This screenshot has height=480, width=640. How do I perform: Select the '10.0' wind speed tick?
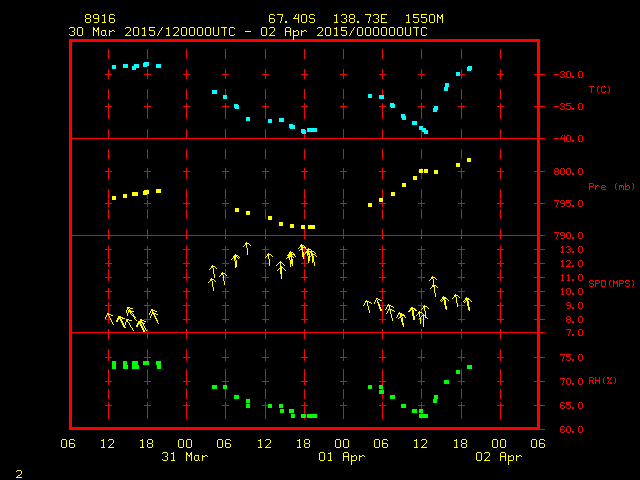coord(572,292)
